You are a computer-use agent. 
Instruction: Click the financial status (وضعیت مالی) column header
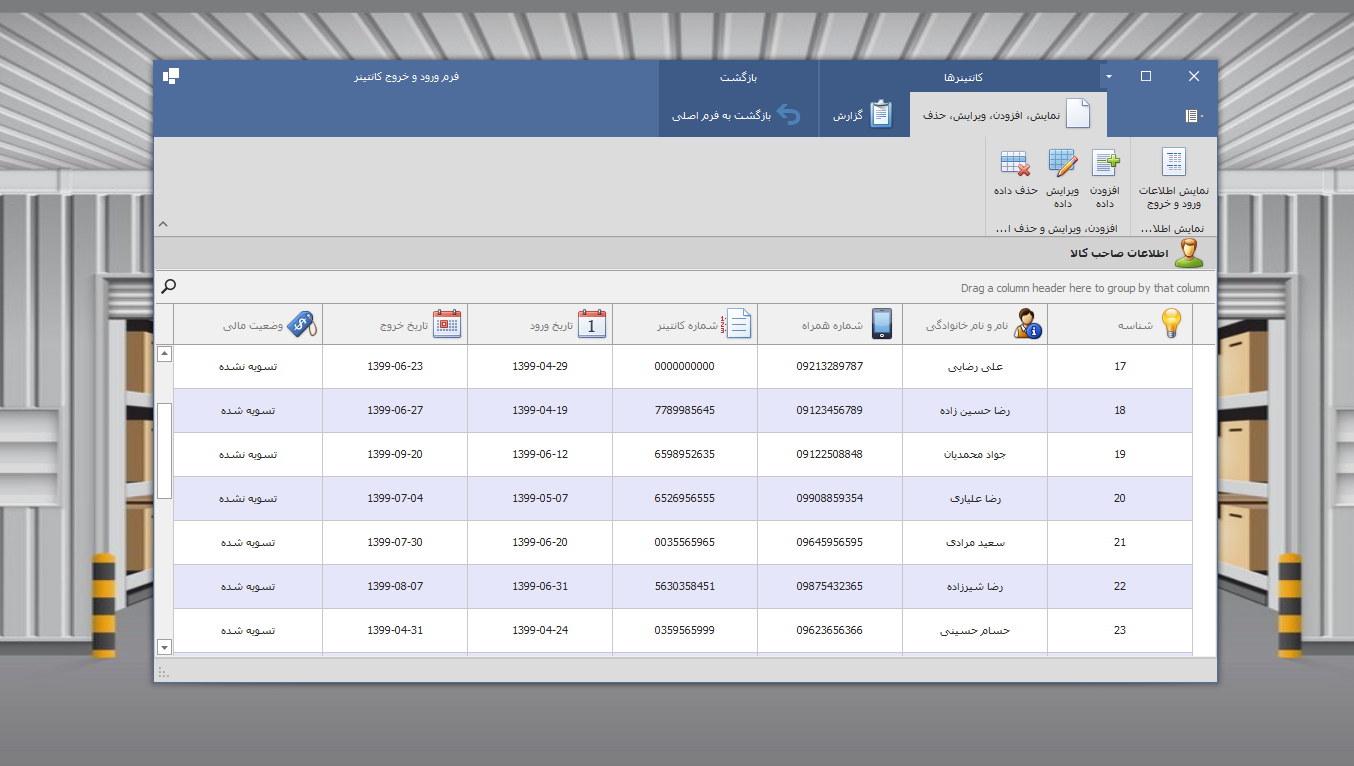(249, 325)
